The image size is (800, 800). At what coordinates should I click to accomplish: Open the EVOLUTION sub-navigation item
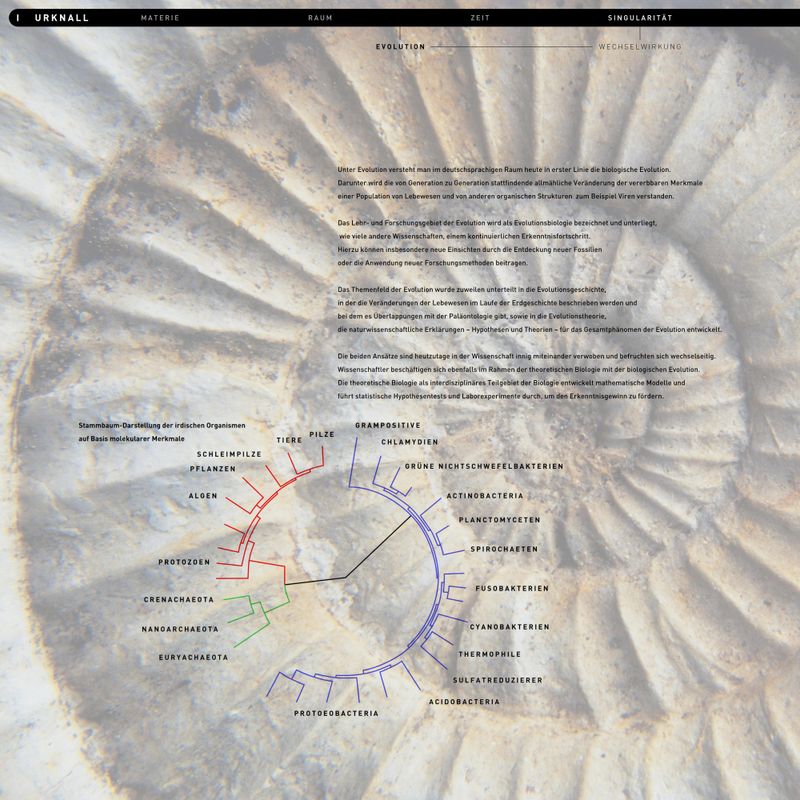(x=401, y=46)
